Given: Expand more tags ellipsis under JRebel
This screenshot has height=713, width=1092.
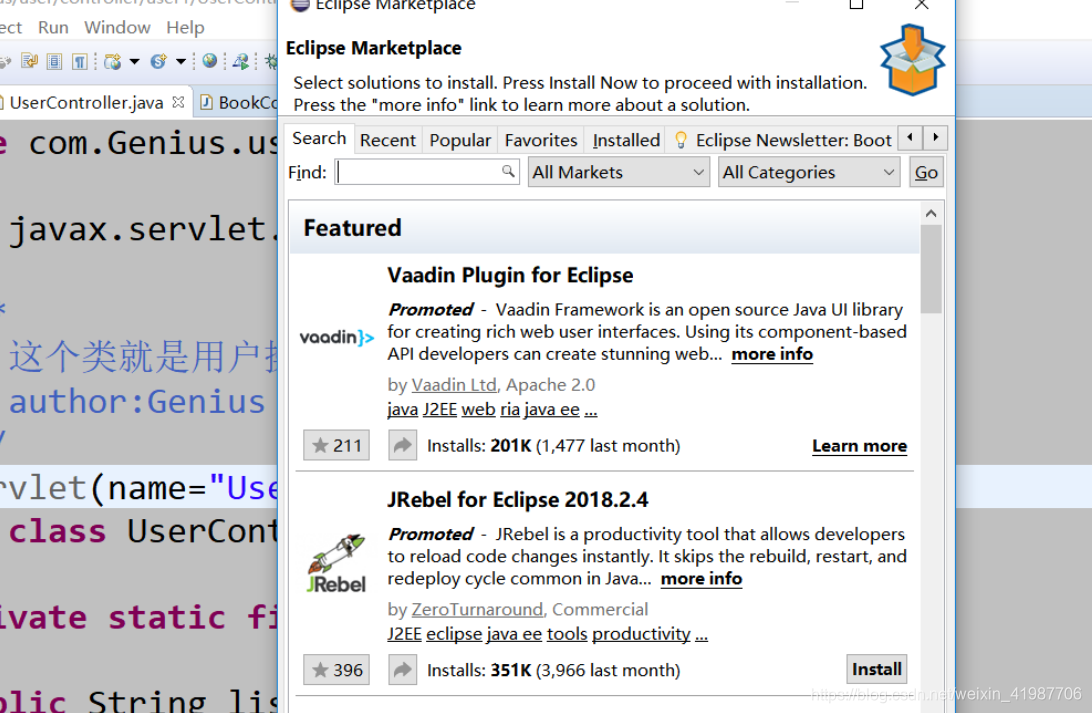Looking at the screenshot, I should [701, 634].
